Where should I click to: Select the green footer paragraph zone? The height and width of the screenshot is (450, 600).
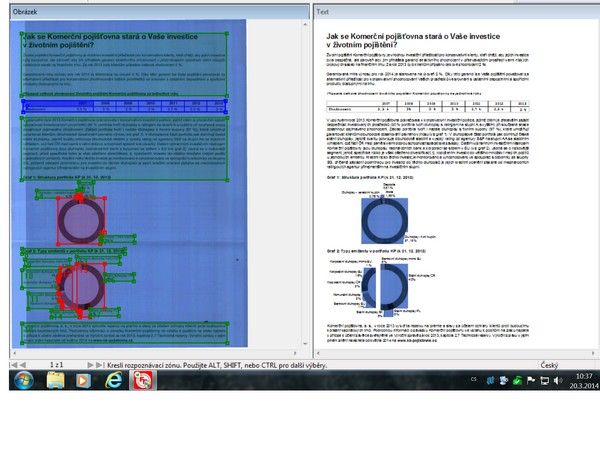125,334
